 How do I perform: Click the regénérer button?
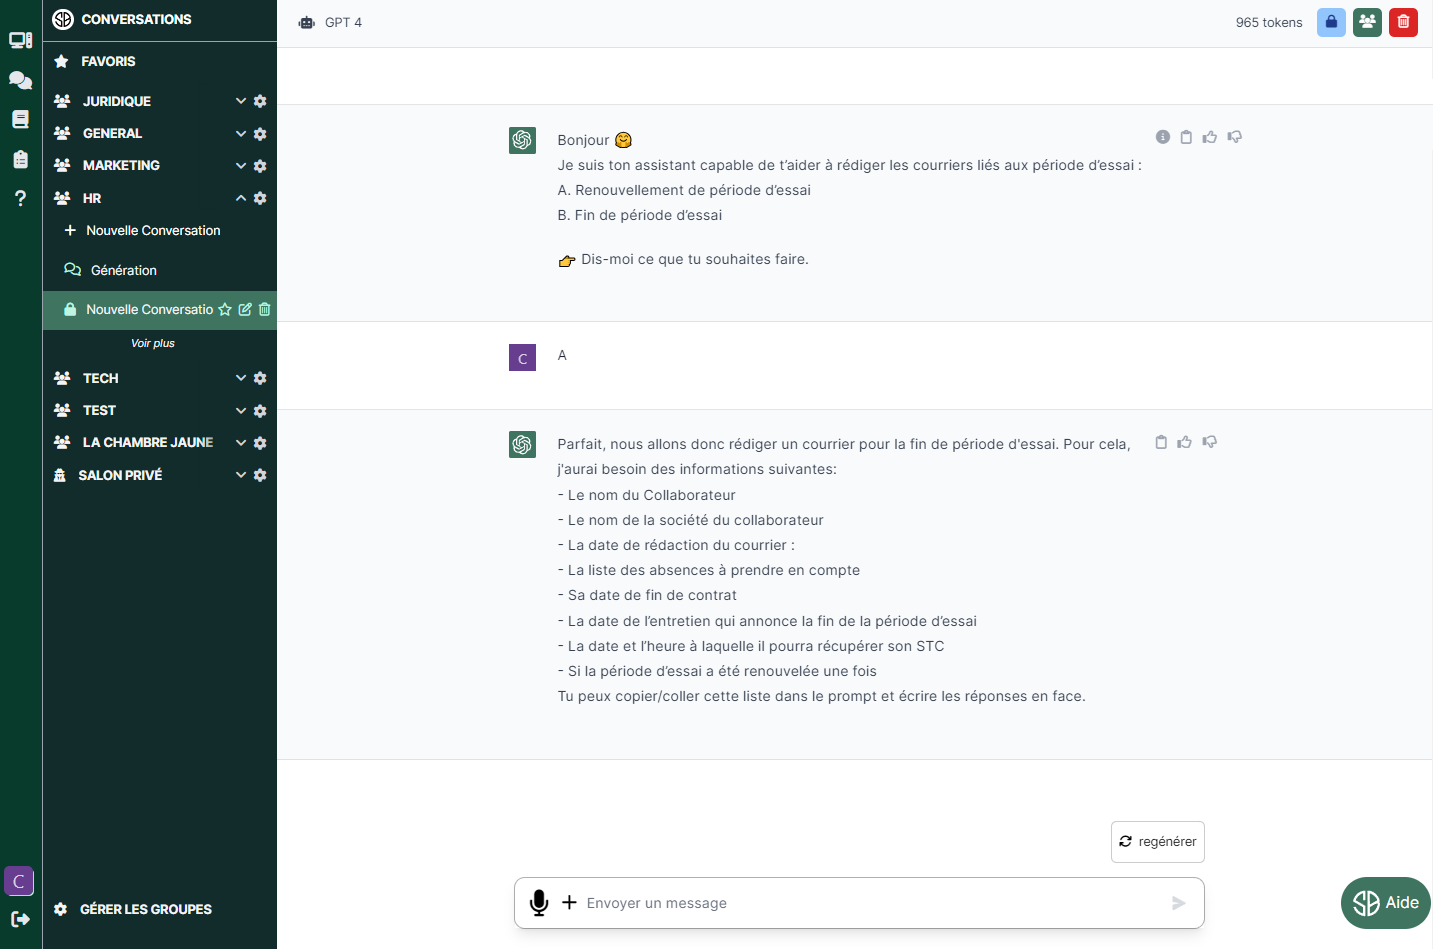point(1157,842)
